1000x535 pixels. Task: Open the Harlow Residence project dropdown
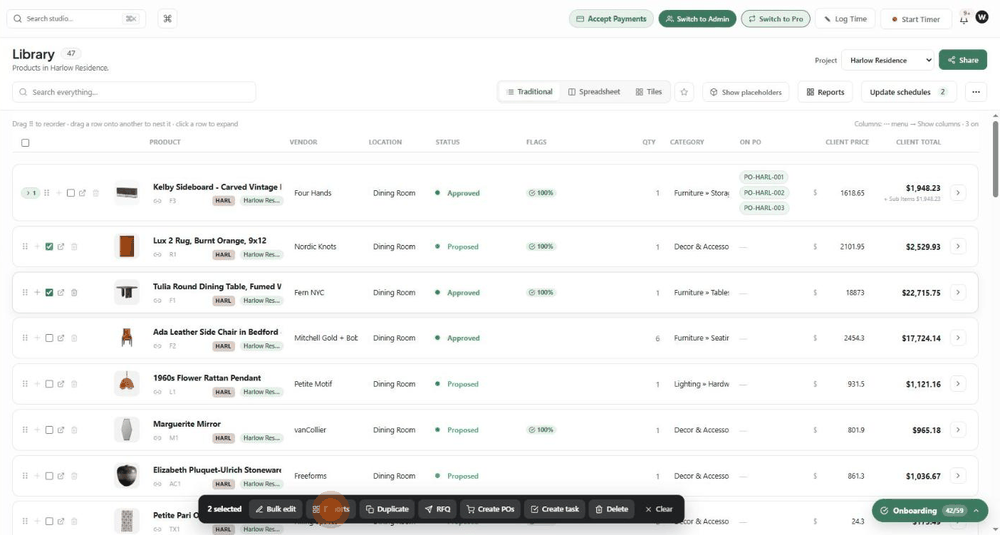[888, 60]
